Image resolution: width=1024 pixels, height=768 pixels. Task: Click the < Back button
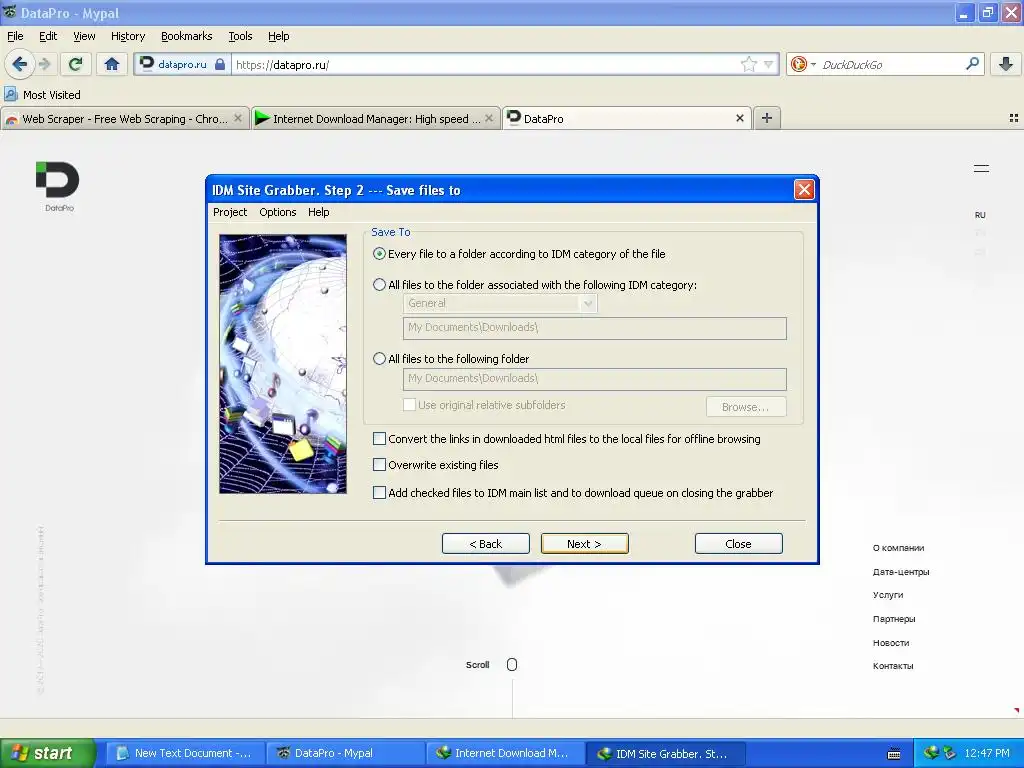[485, 544]
